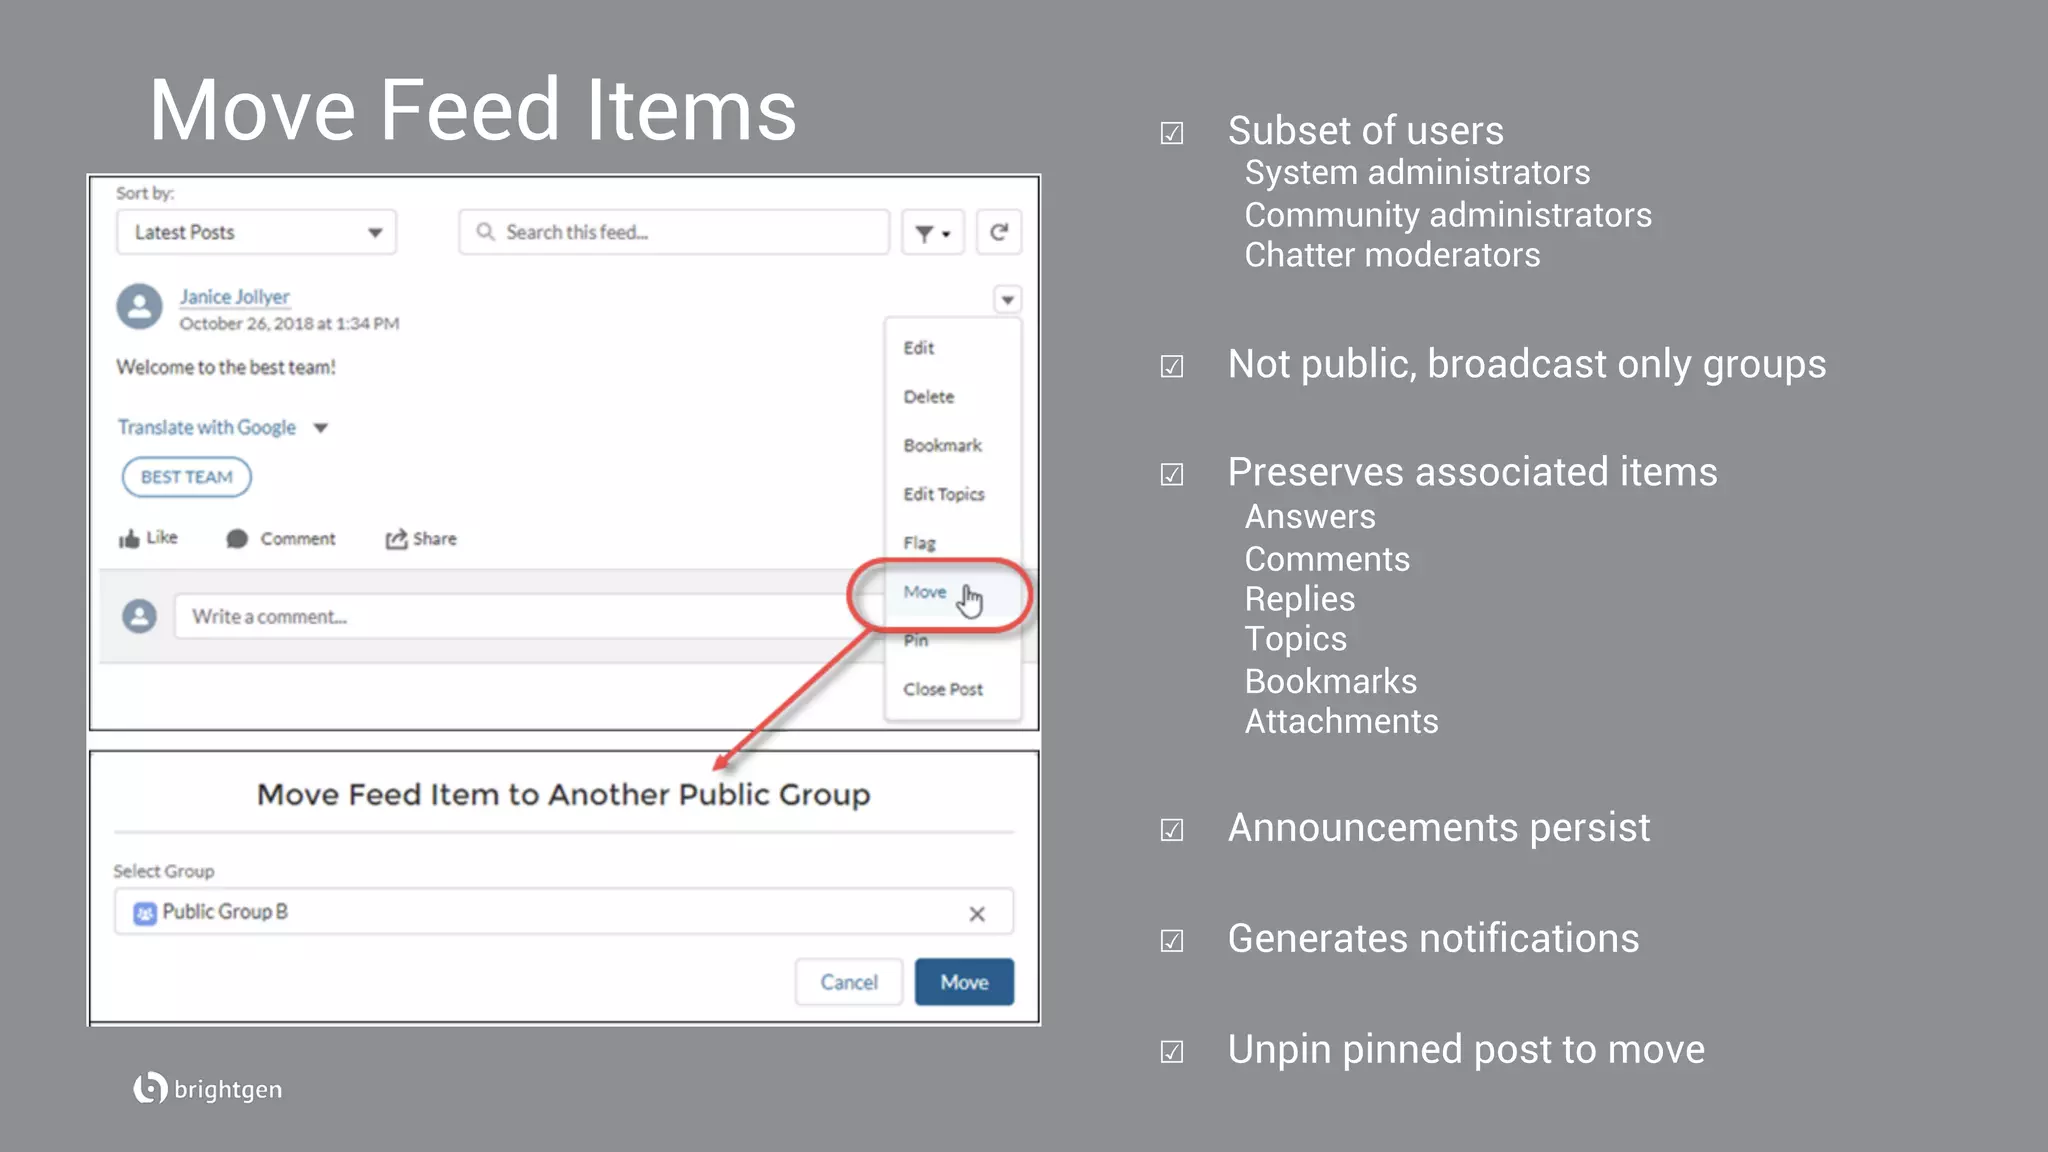2048x1152 pixels.
Task: Click the text Community administrators
Action: tap(1448, 215)
